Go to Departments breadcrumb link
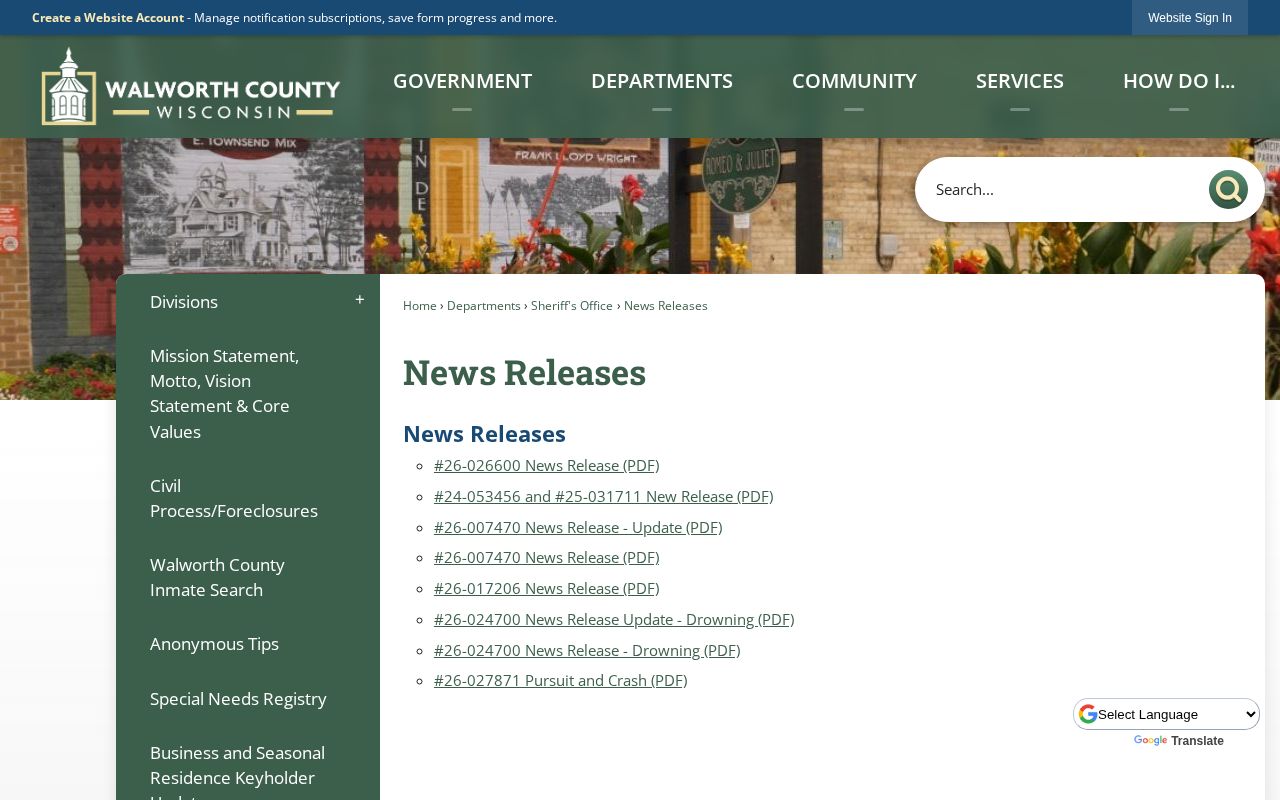 click(484, 306)
